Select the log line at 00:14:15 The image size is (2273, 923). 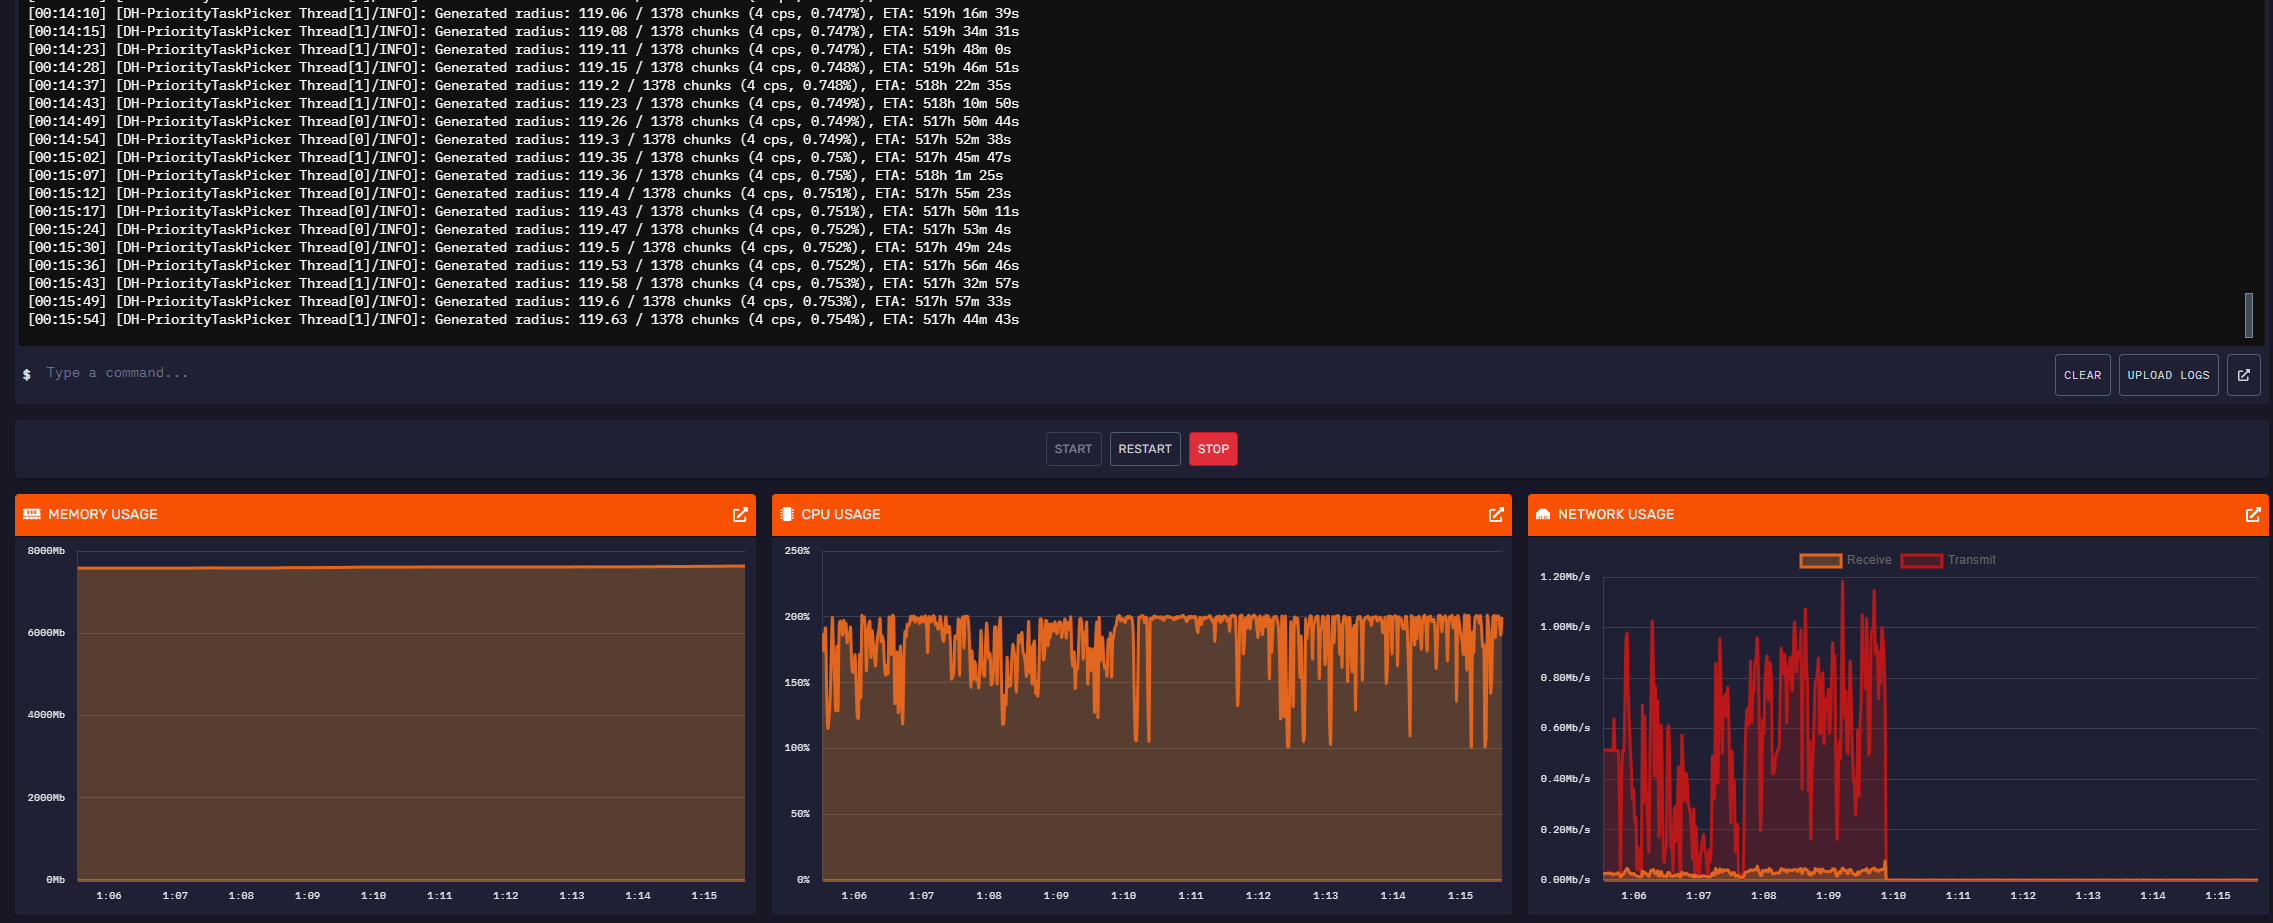point(524,32)
